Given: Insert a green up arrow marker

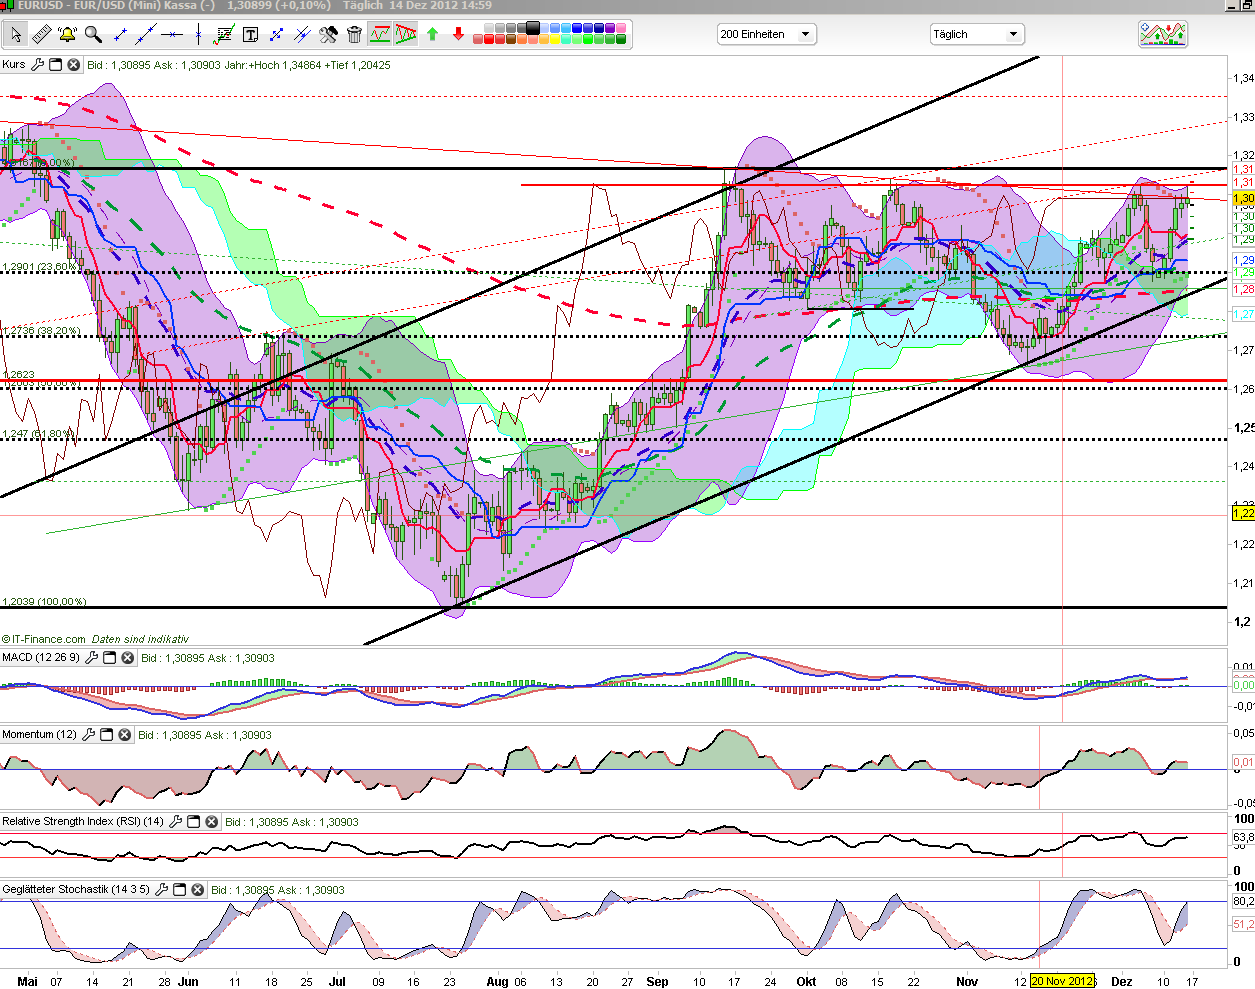Looking at the screenshot, I should point(432,34).
